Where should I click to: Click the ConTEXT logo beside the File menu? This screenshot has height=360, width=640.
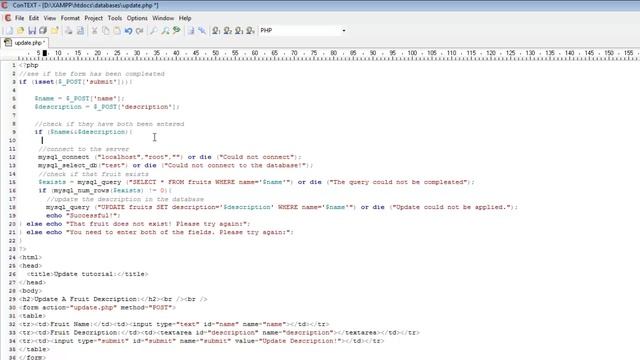pyautogui.click(x=7, y=18)
